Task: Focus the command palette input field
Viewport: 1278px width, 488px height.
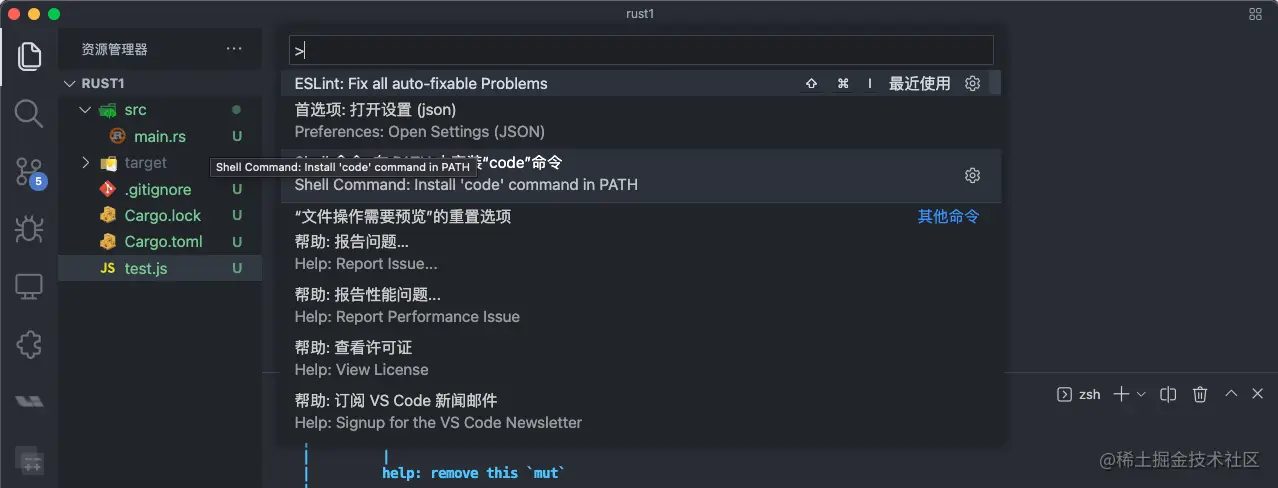Action: pos(641,50)
